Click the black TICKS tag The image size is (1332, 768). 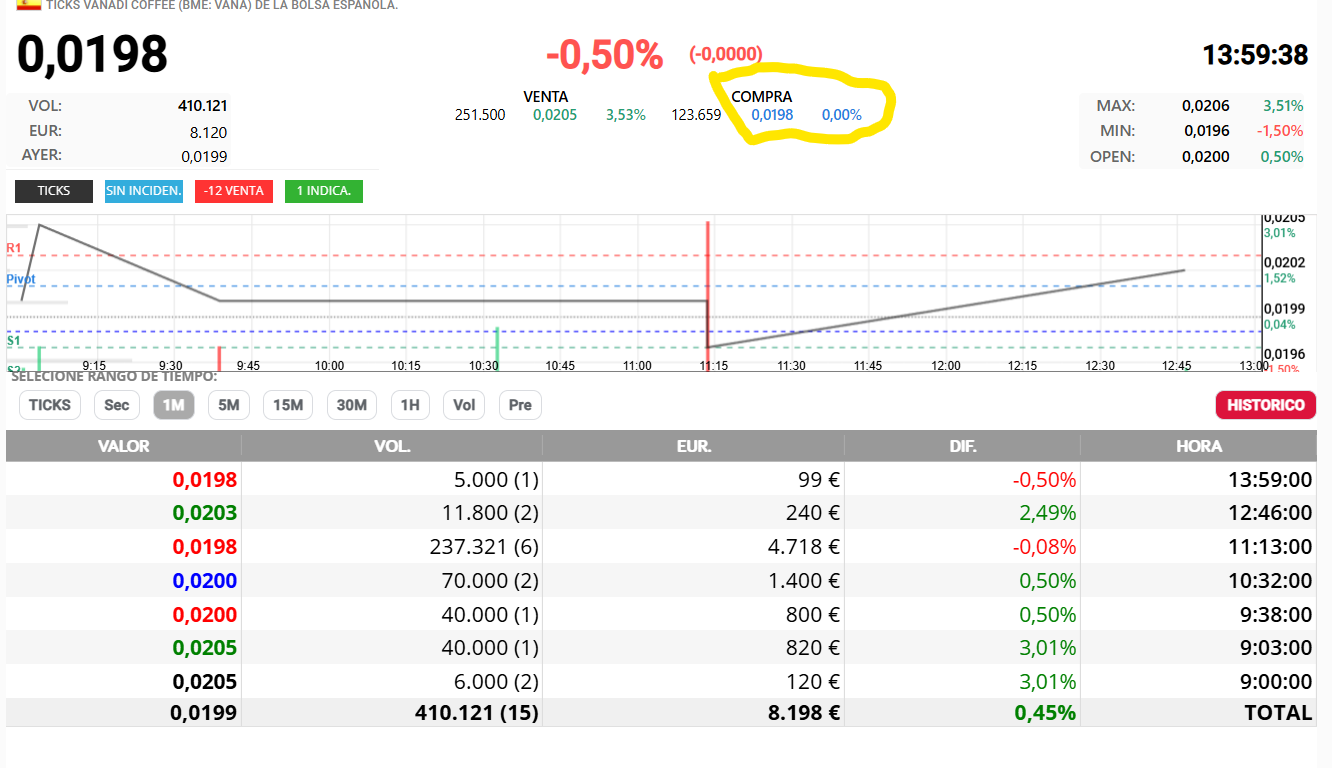click(x=54, y=191)
